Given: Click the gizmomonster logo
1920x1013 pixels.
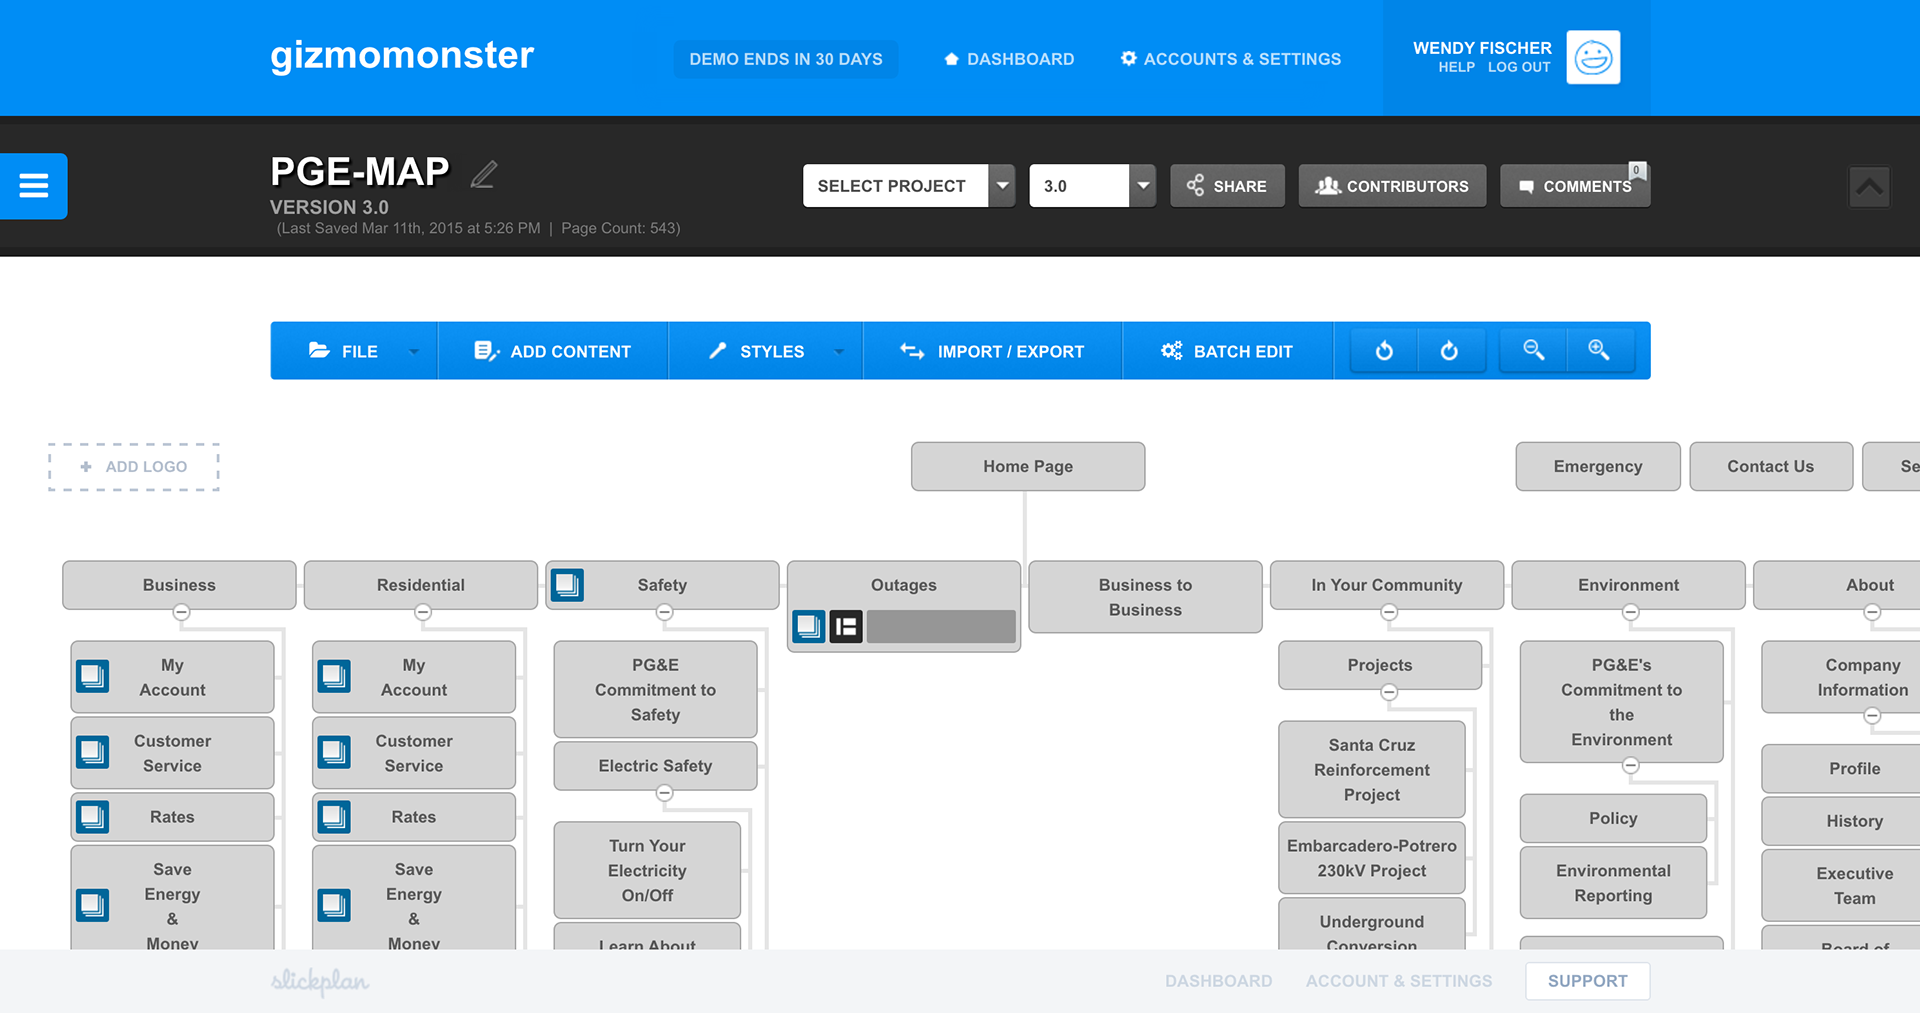Looking at the screenshot, I should [402, 56].
